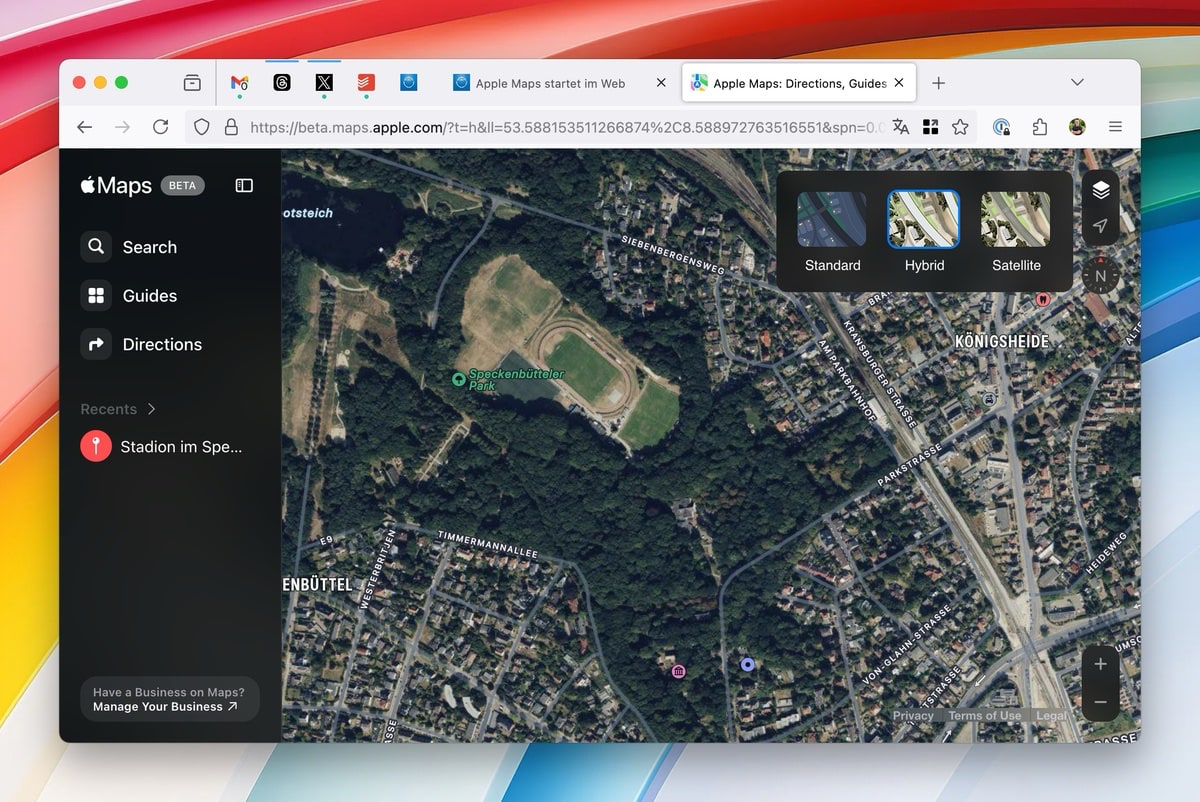Screen dimensions: 1200x802
Task: Open the Firefox application menu
Action: [x=1115, y=127]
